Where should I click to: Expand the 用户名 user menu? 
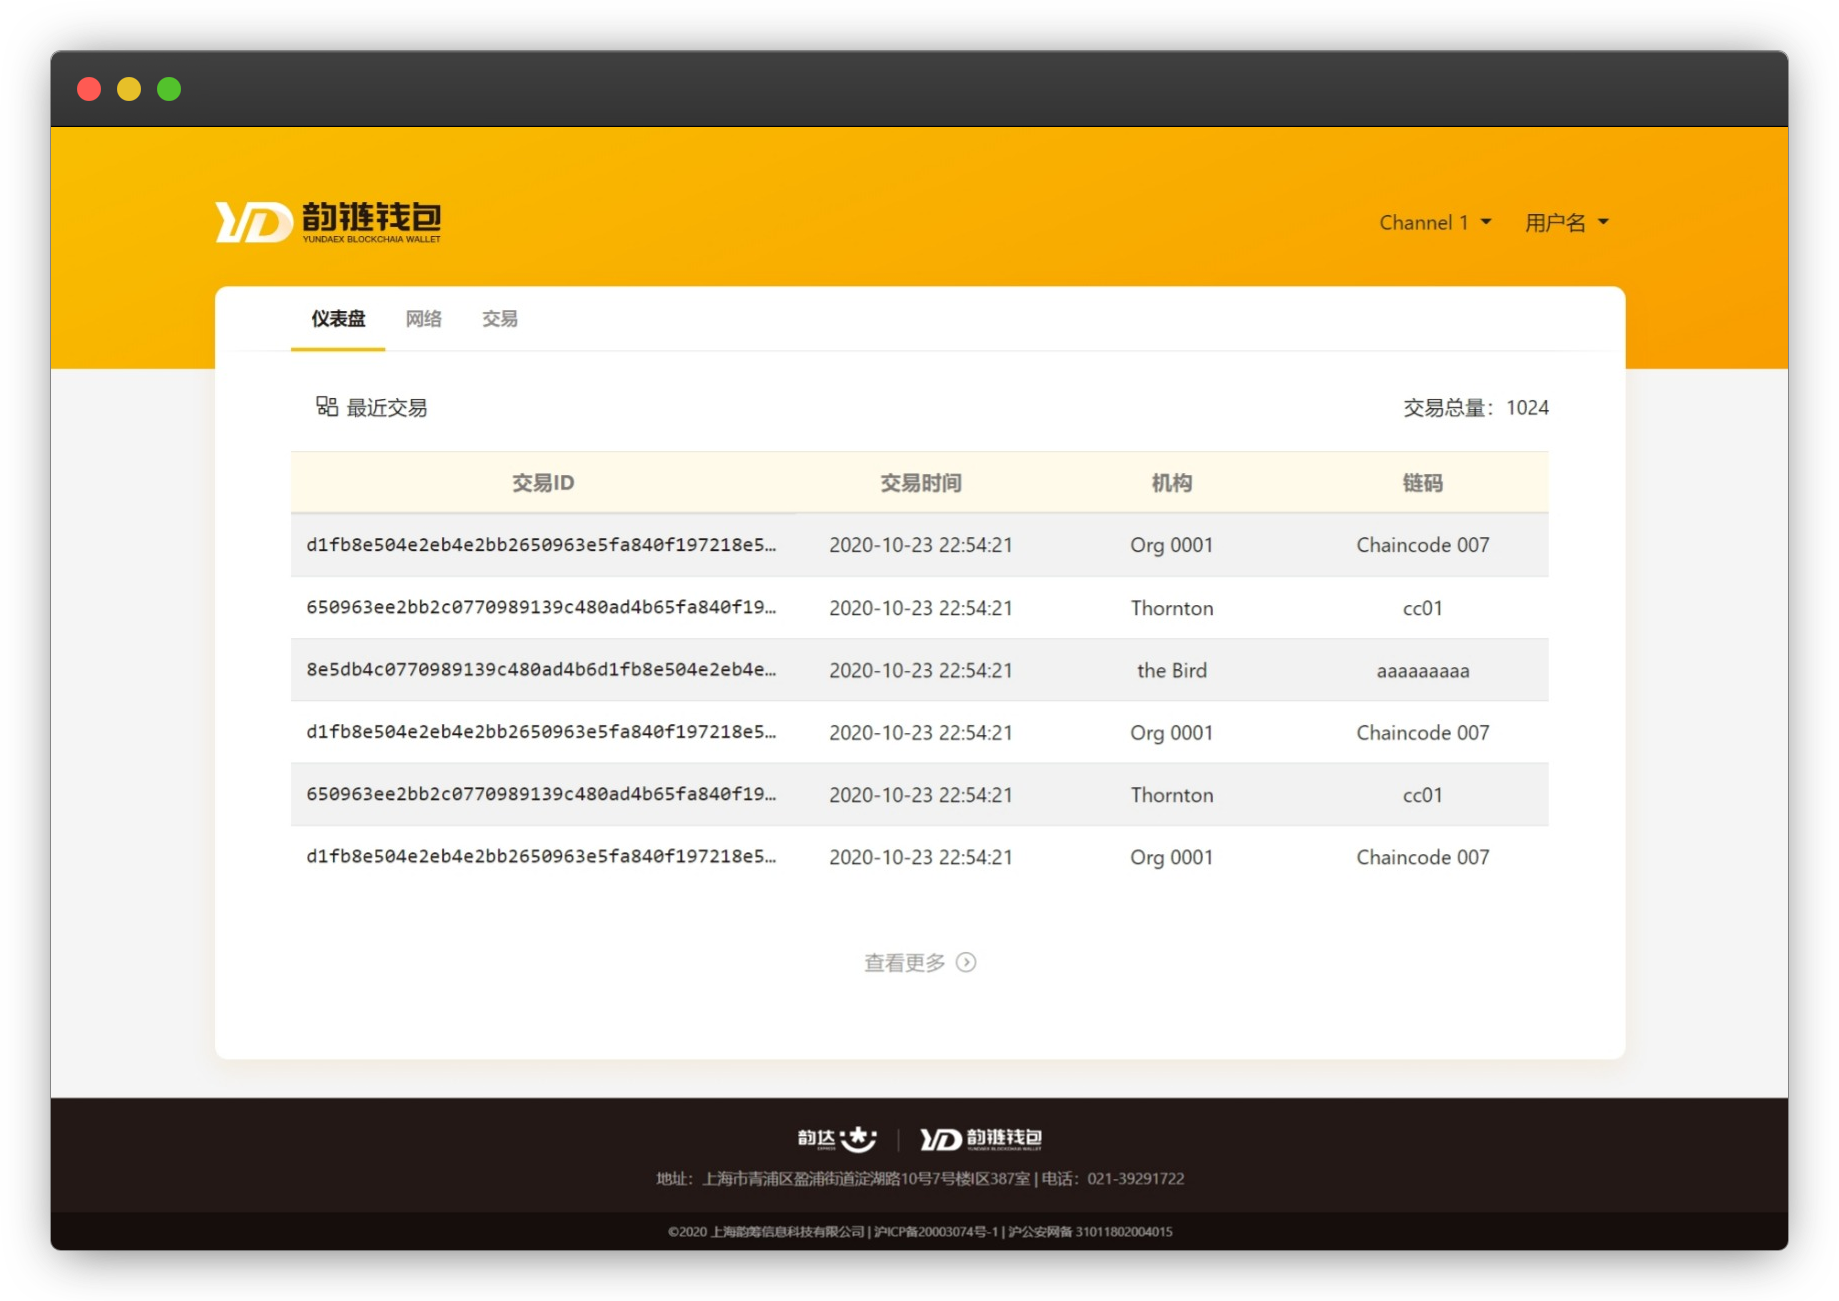pyautogui.click(x=1566, y=222)
